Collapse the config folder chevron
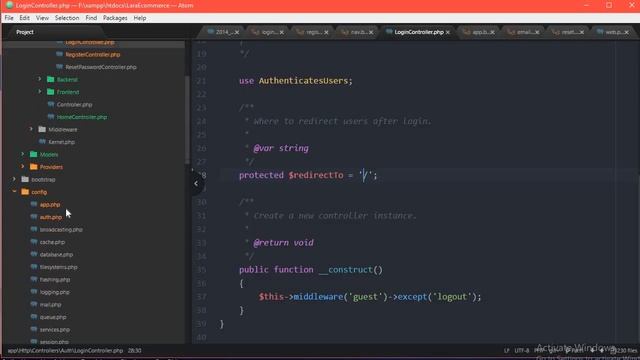The height and width of the screenshot is (360, 640). (14, 191)
